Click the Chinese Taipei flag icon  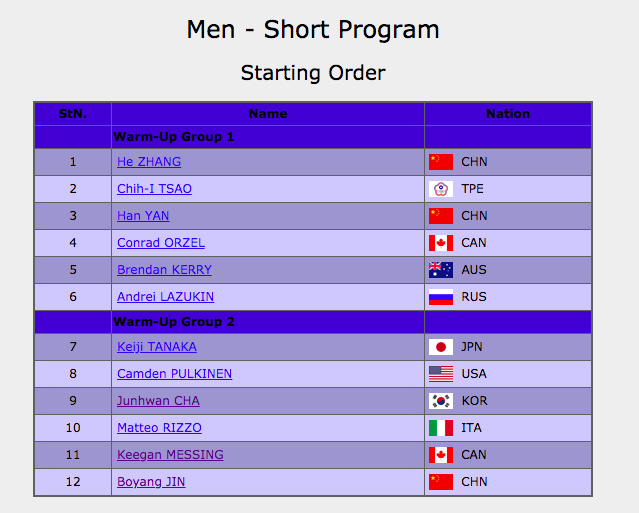[x=441, y=189]
